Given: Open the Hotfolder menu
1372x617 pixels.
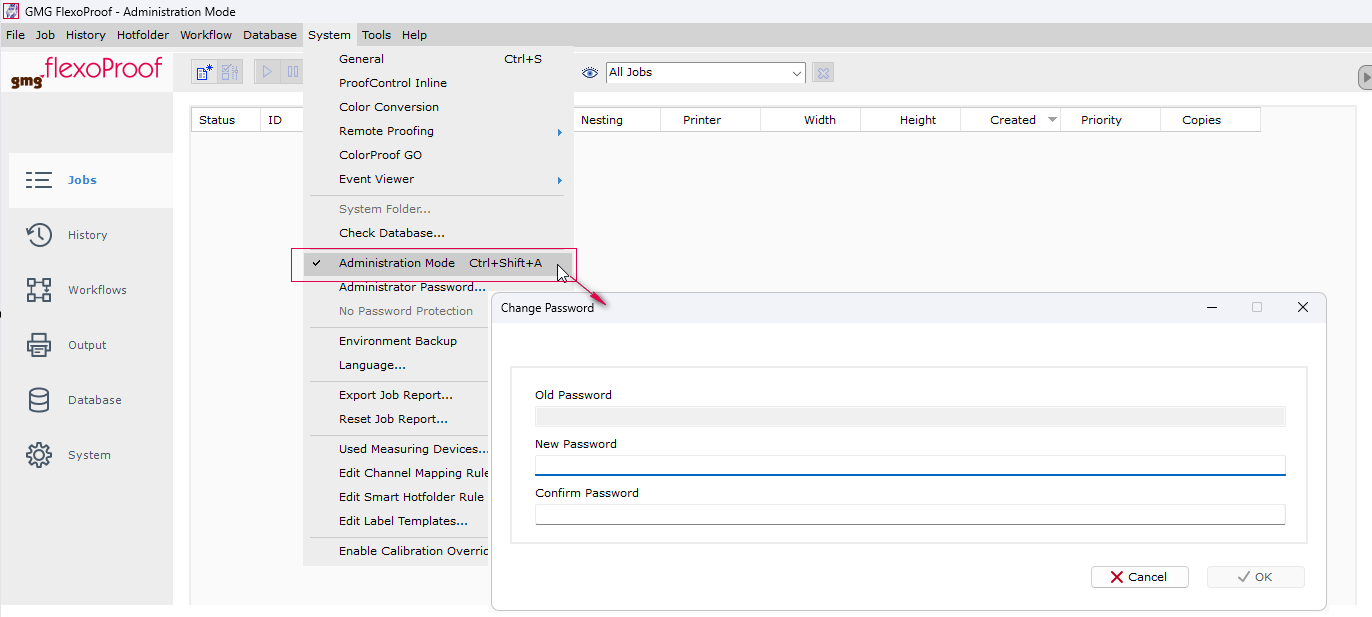Looking at the screenshot, I should [143, 35].
